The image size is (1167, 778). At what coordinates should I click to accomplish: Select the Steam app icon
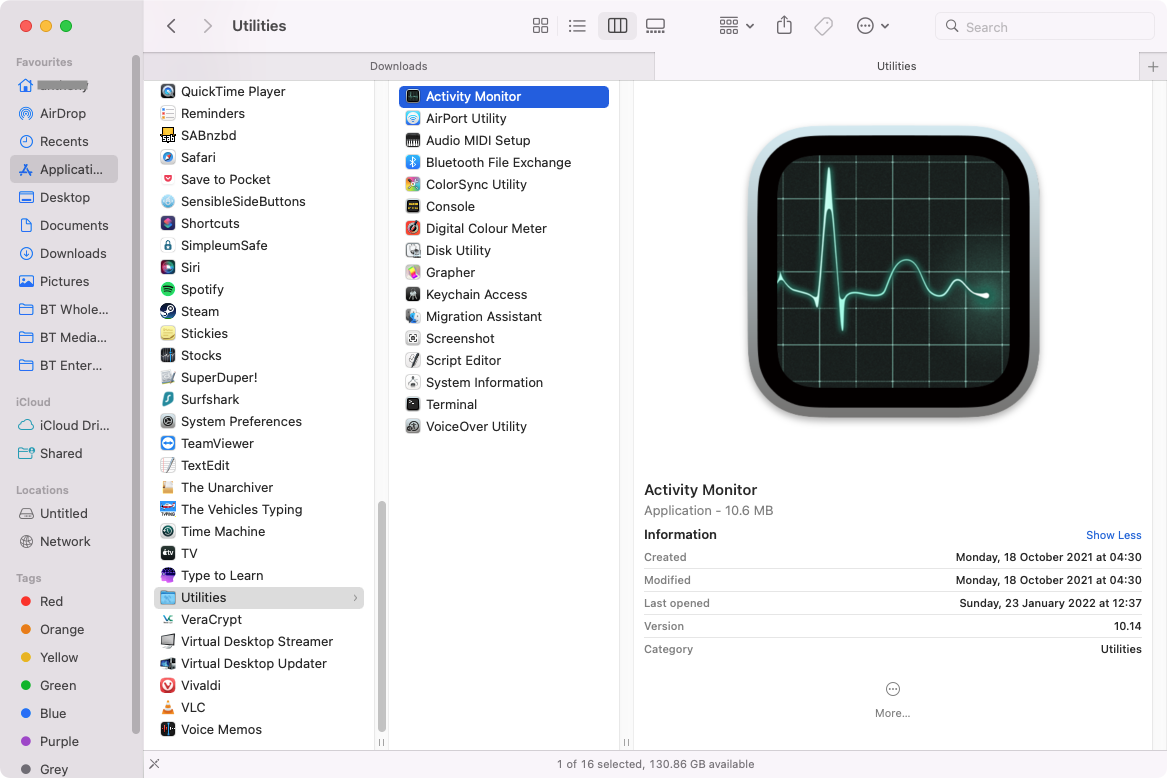[x=168, y=311]
